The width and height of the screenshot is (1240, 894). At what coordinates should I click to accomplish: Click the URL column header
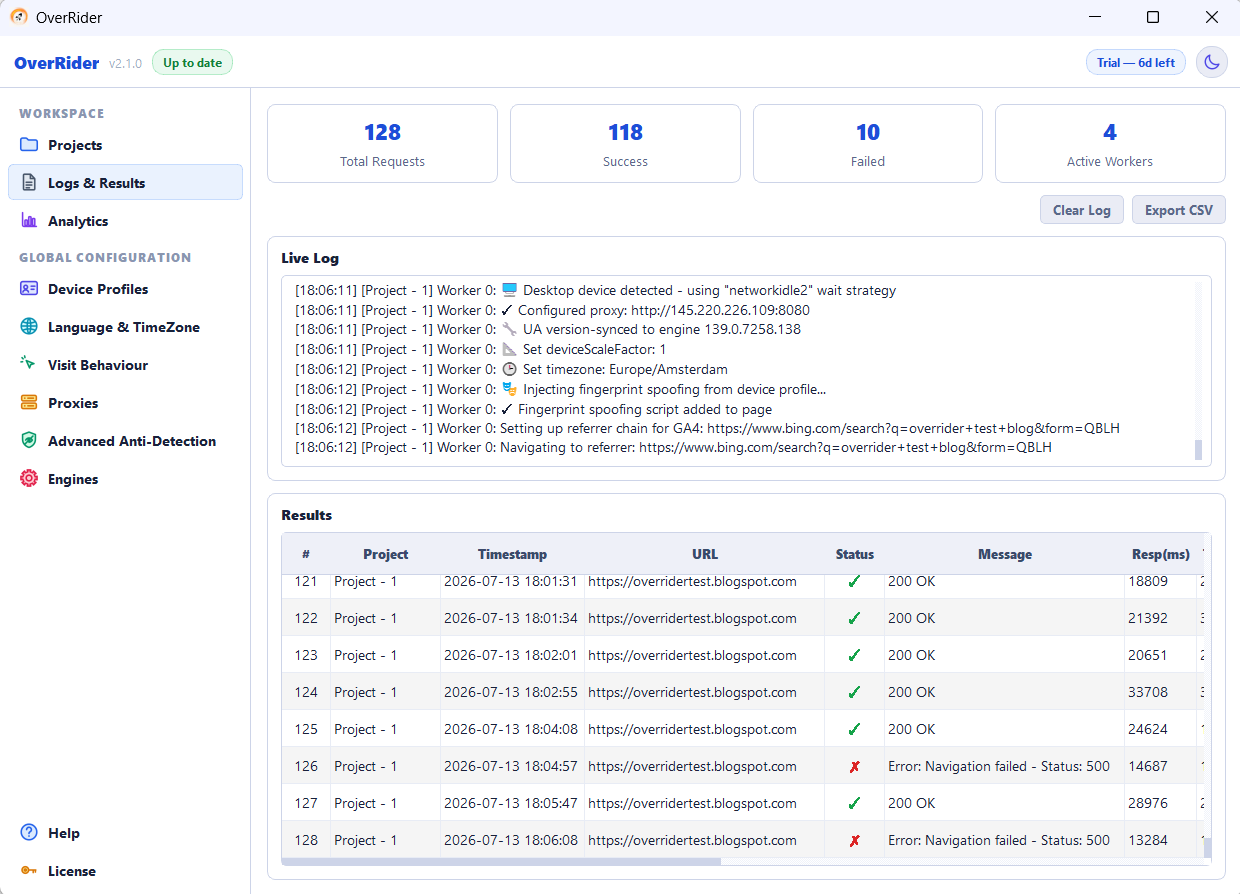[705, 554]
